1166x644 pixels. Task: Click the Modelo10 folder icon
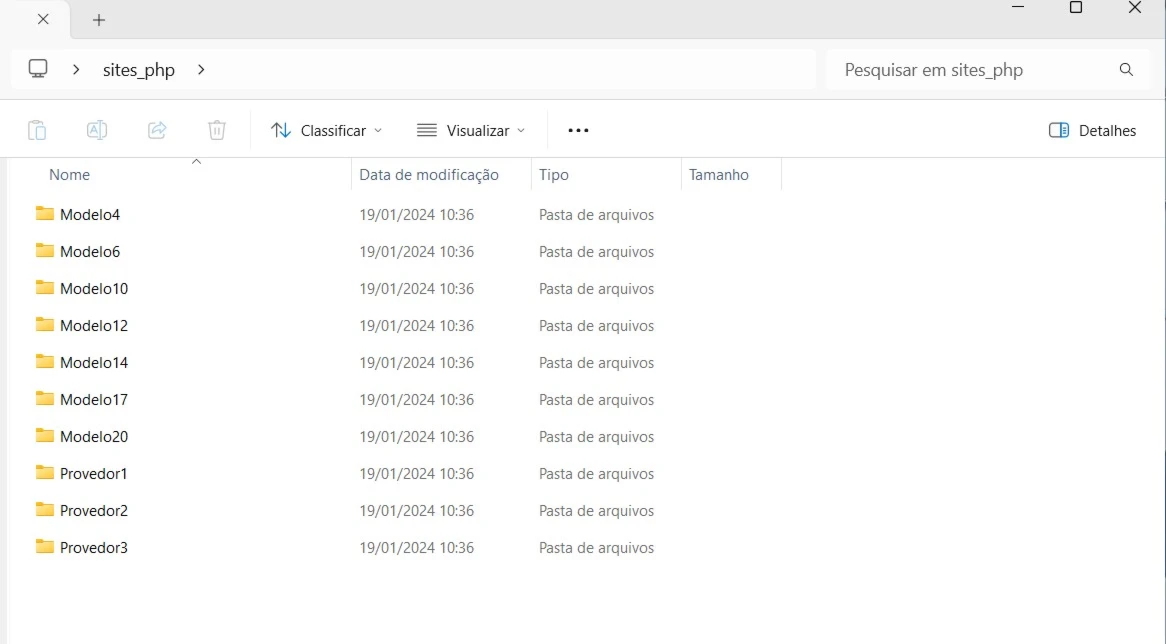pyautogui.click(x=45, y=287)
